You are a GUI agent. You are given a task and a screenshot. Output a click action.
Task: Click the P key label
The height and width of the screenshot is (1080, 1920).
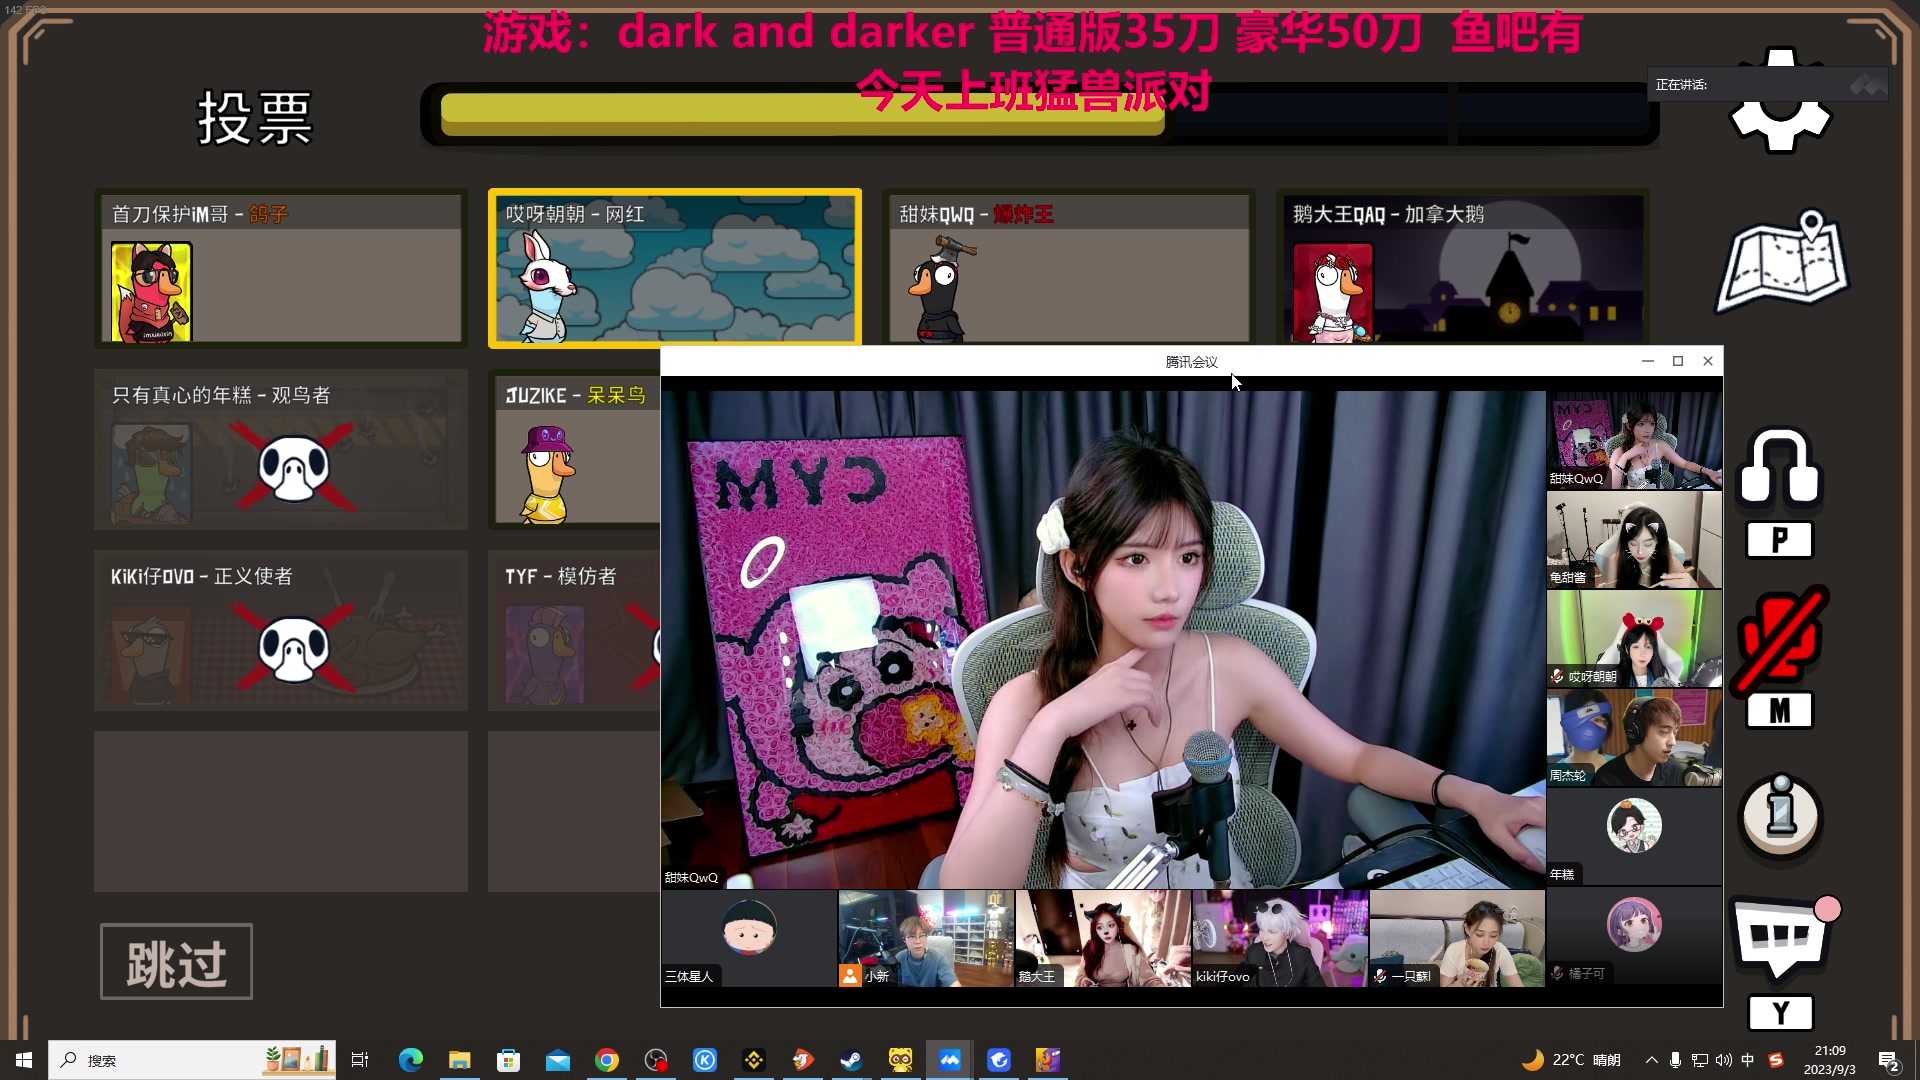[x=1780, y=540]
